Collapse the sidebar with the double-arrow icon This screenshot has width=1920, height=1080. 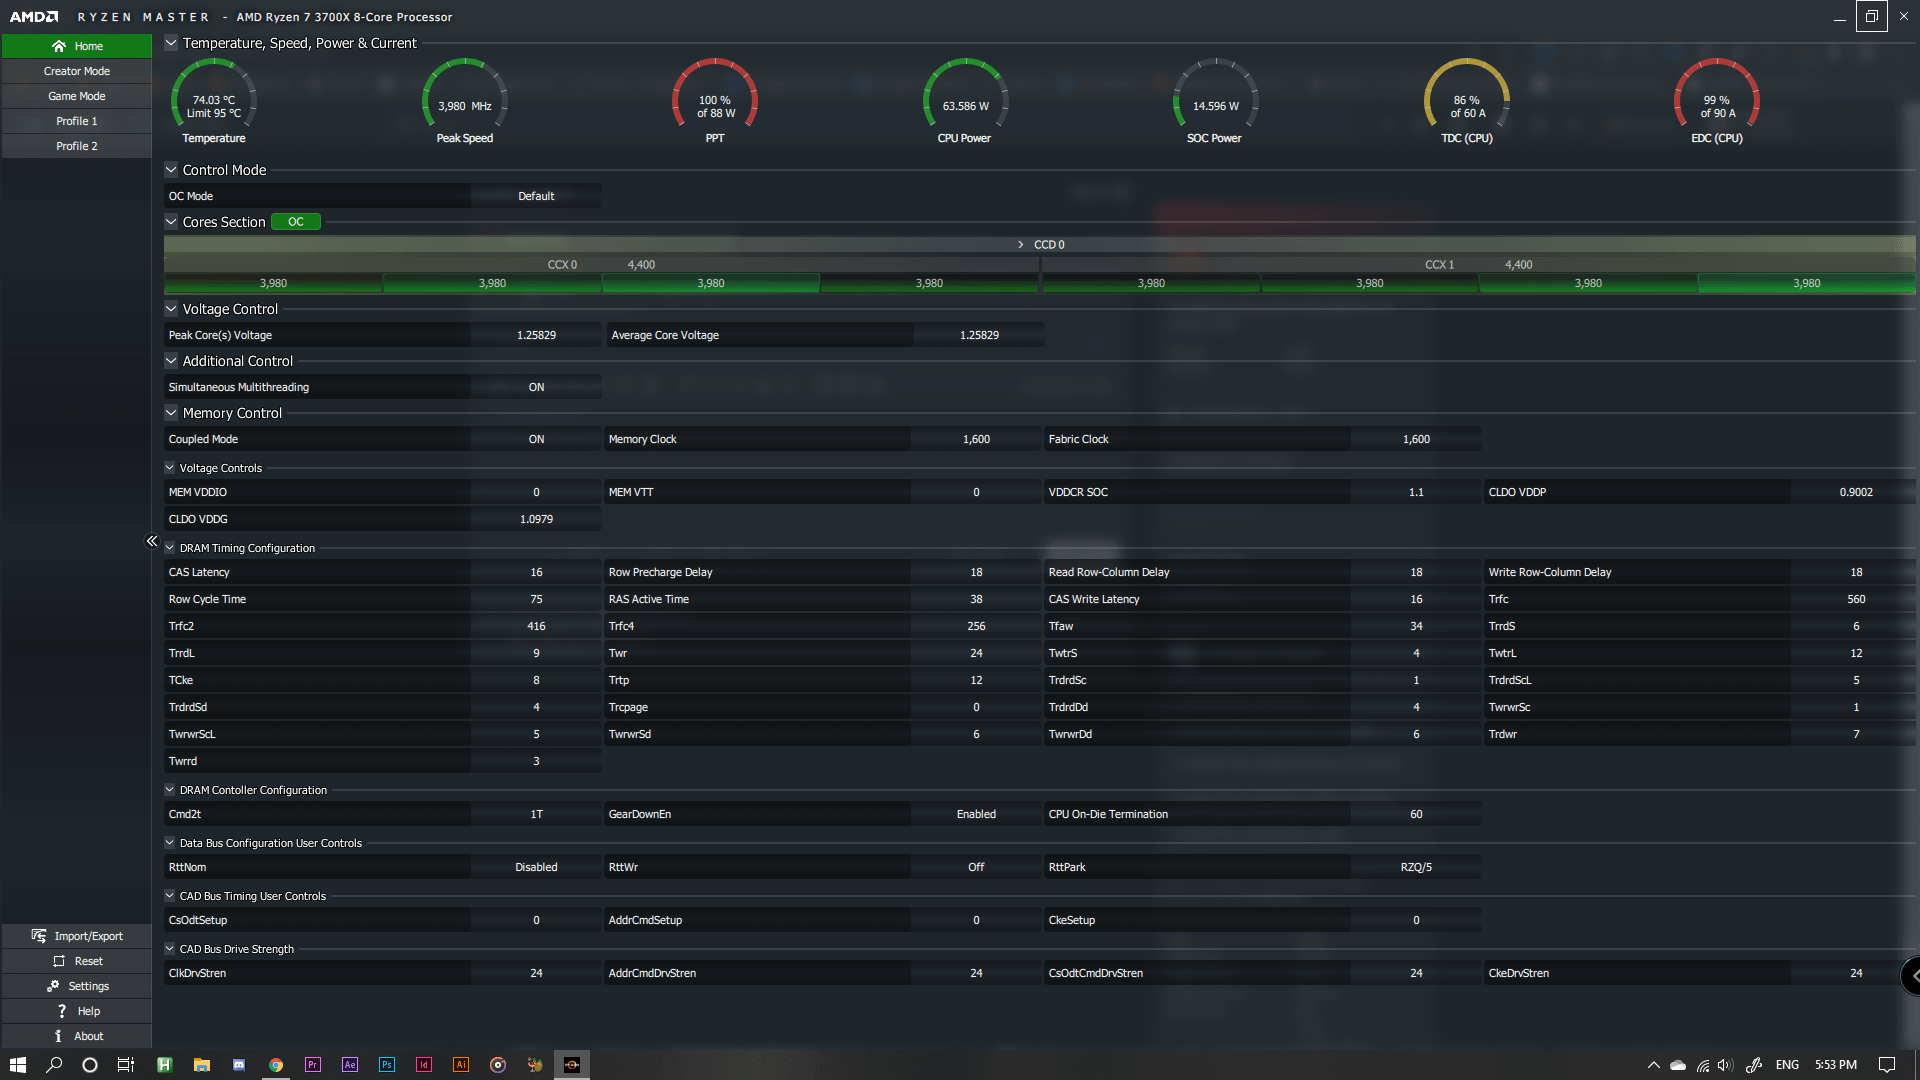pyautogui.click(x=152, y=541)
